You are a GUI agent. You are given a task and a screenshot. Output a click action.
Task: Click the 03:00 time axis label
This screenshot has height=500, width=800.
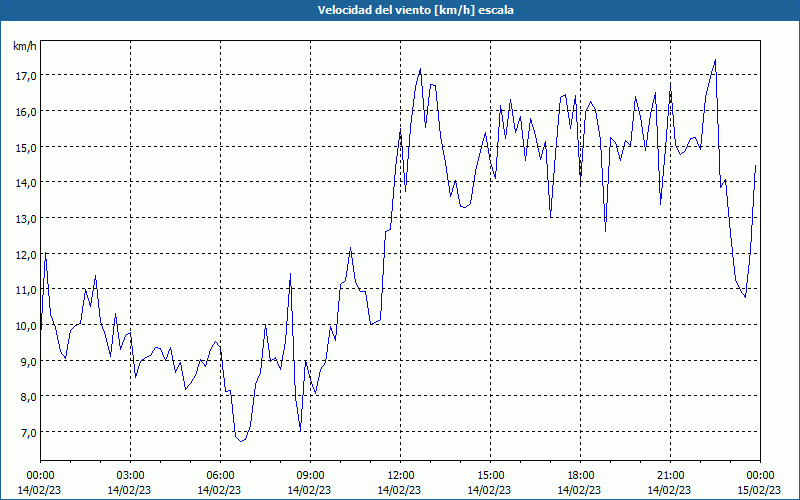click(130, 476)
